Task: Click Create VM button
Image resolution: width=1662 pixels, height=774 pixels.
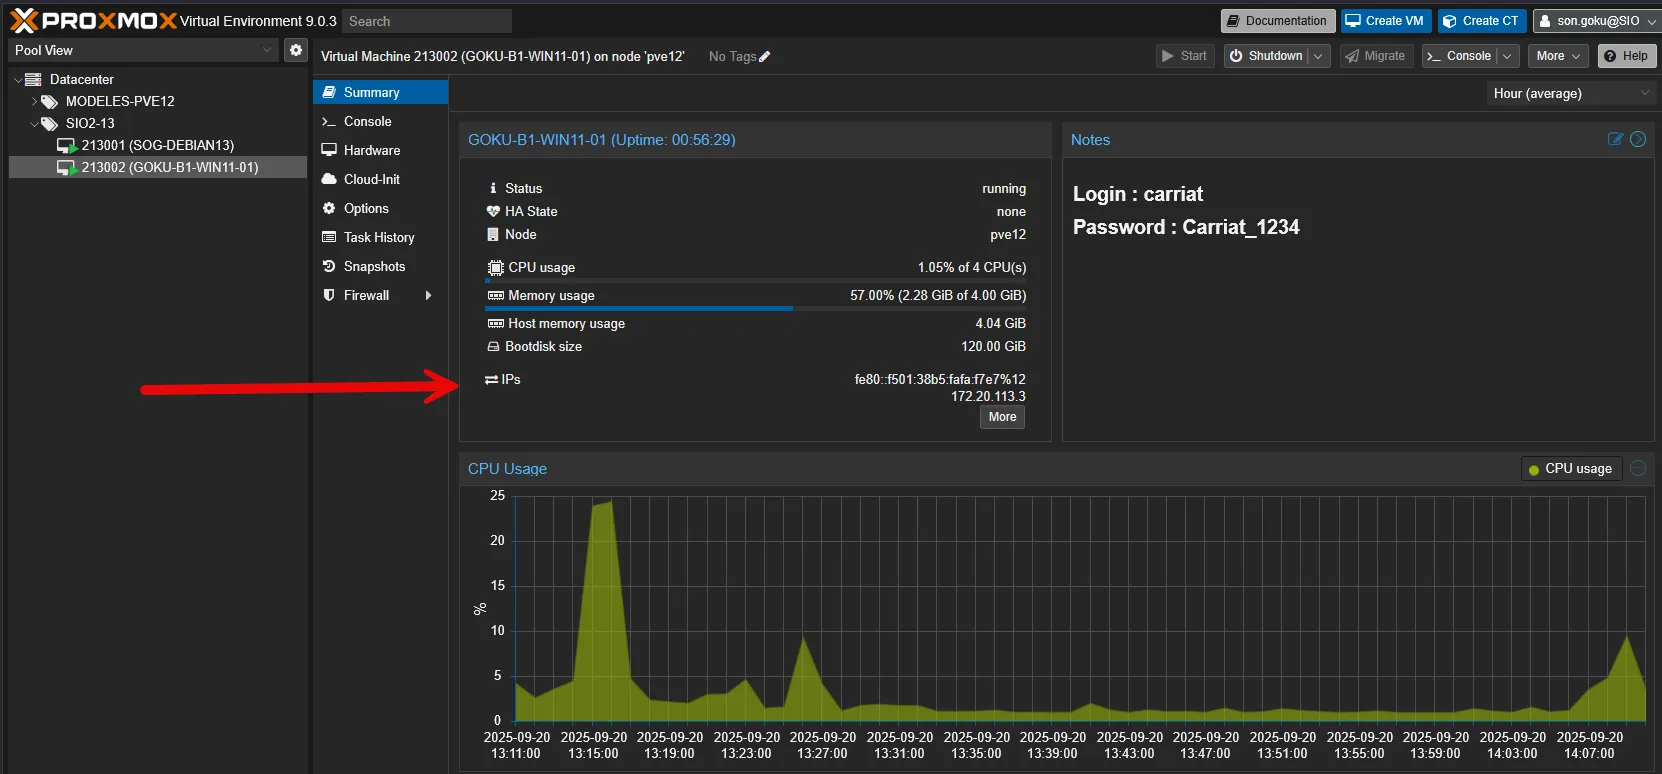Action: pyautogui.click(x=1385, y=21)
